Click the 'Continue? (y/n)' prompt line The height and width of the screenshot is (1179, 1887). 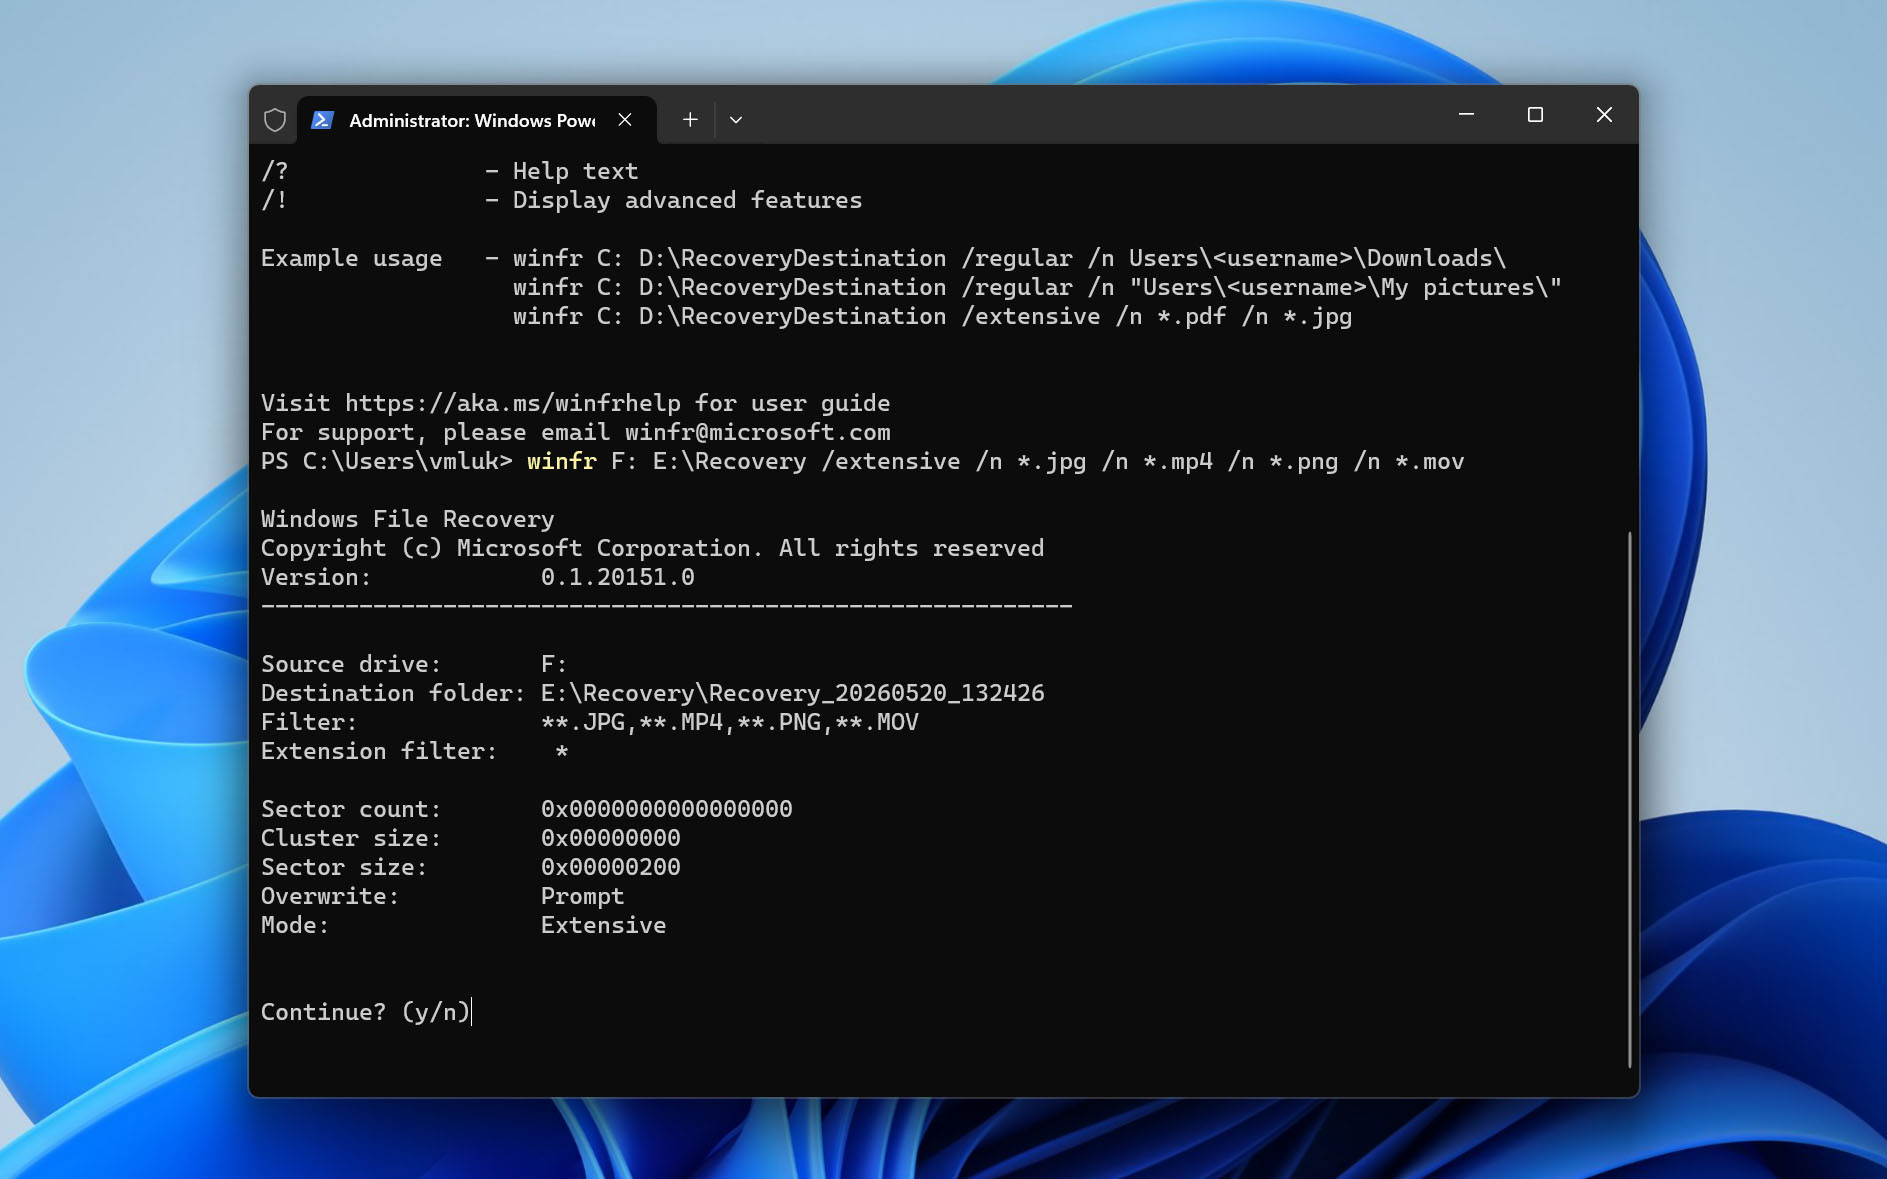[365, 1012]
